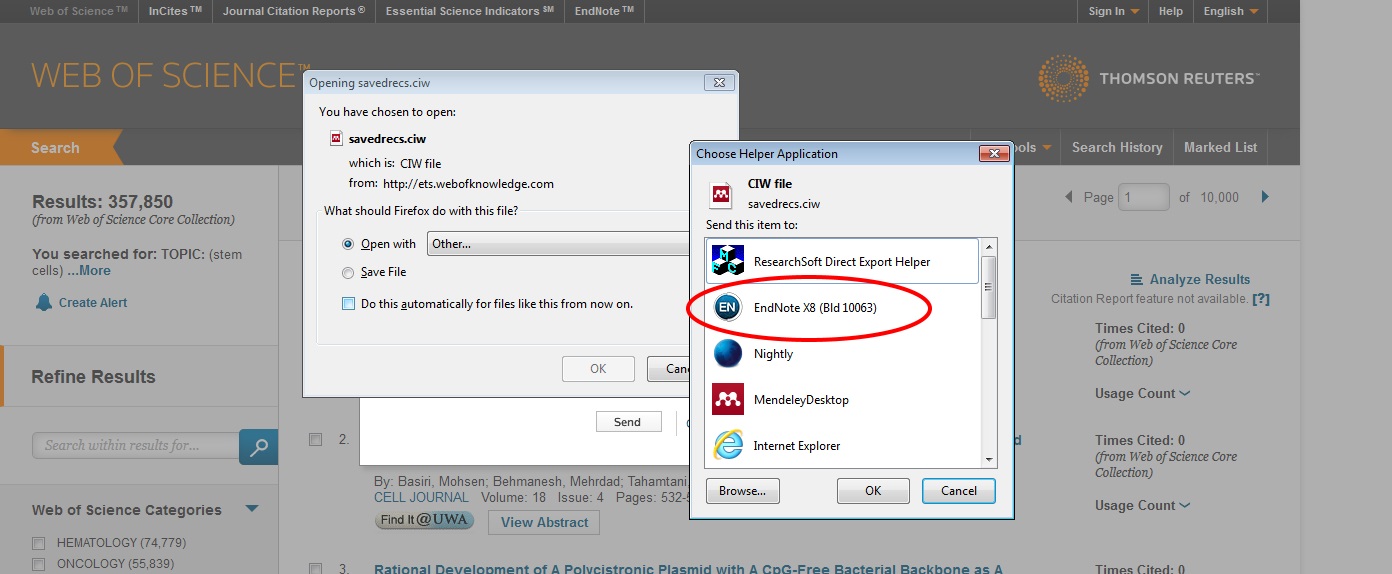This screenshot has height=574, width=1392.
Task: Close the Opening savedrecs.ciw dialog
Action: coord(719,83)
